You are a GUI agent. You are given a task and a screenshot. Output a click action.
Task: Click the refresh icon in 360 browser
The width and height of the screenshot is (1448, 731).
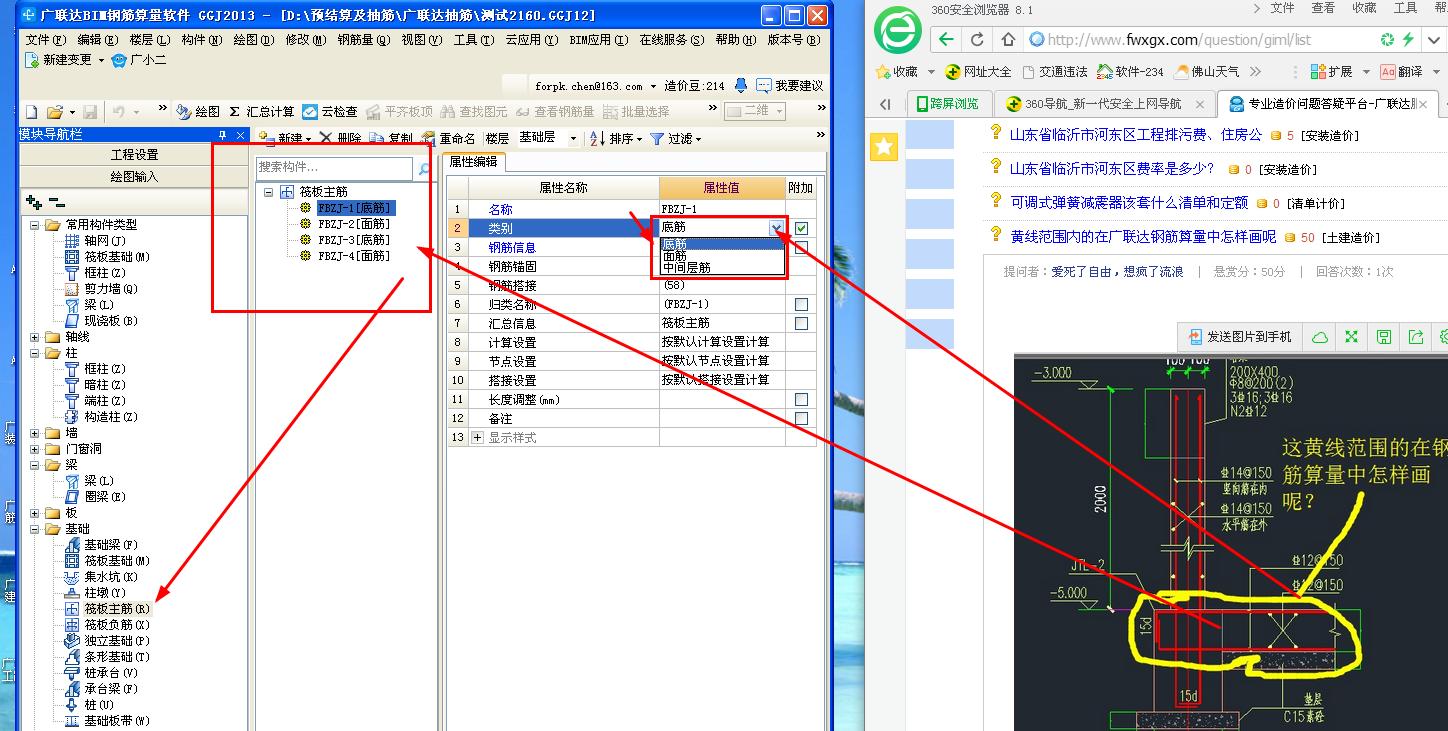pyautogui.click(x=977, y=40)
